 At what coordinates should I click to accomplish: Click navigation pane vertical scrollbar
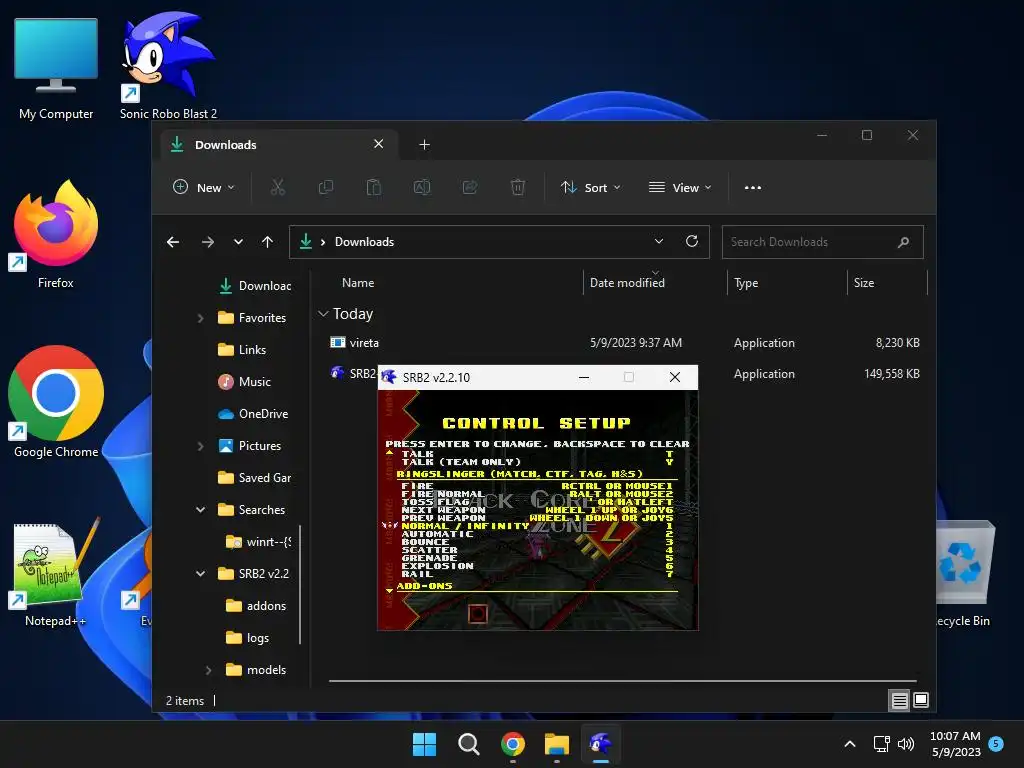click(300, 584)
